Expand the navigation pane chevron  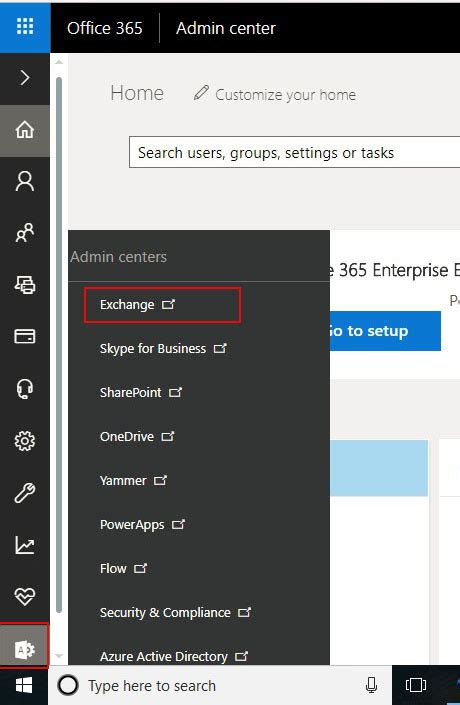tap(25, 78)
